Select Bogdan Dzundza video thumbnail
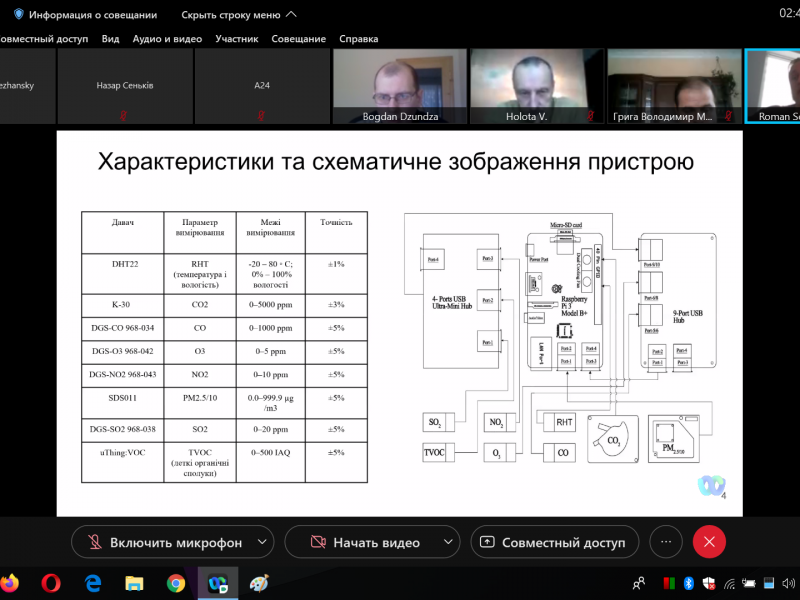 pyautogui.click(x=398, y=86)
